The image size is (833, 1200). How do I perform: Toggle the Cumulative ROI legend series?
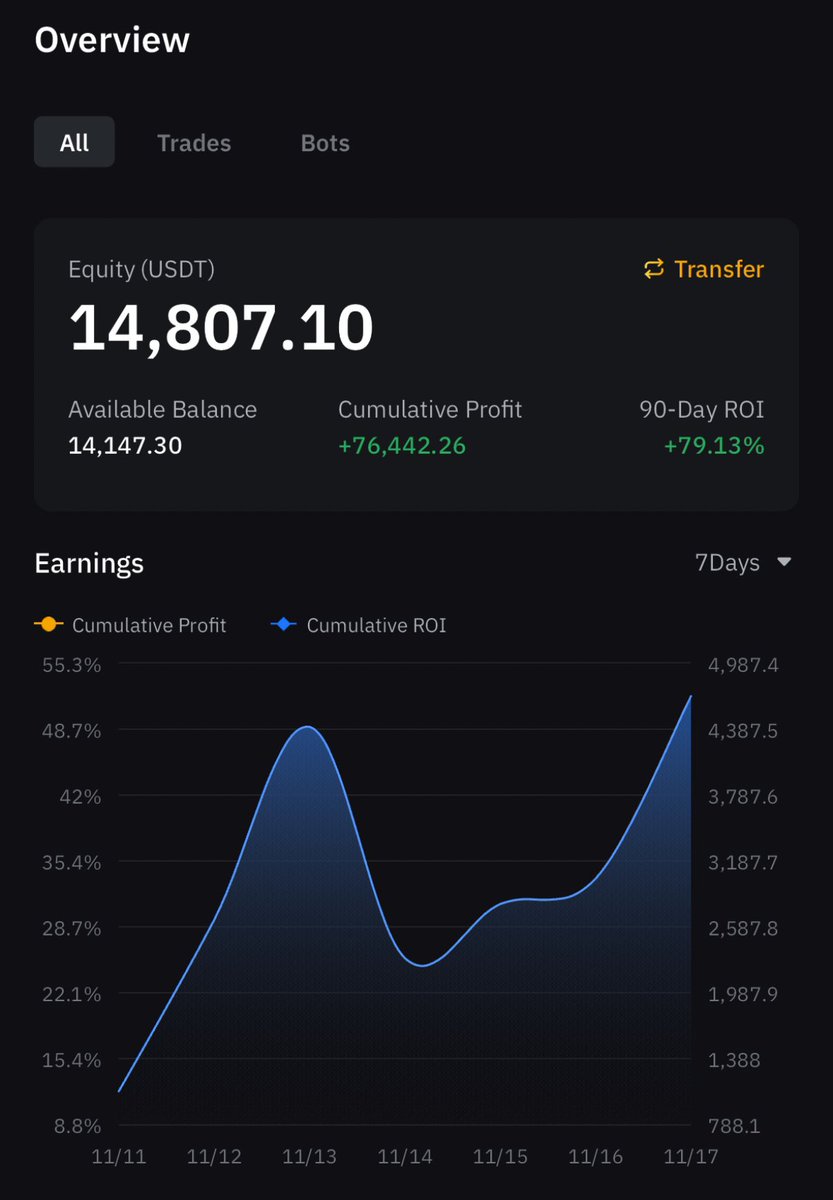point(358,625)
